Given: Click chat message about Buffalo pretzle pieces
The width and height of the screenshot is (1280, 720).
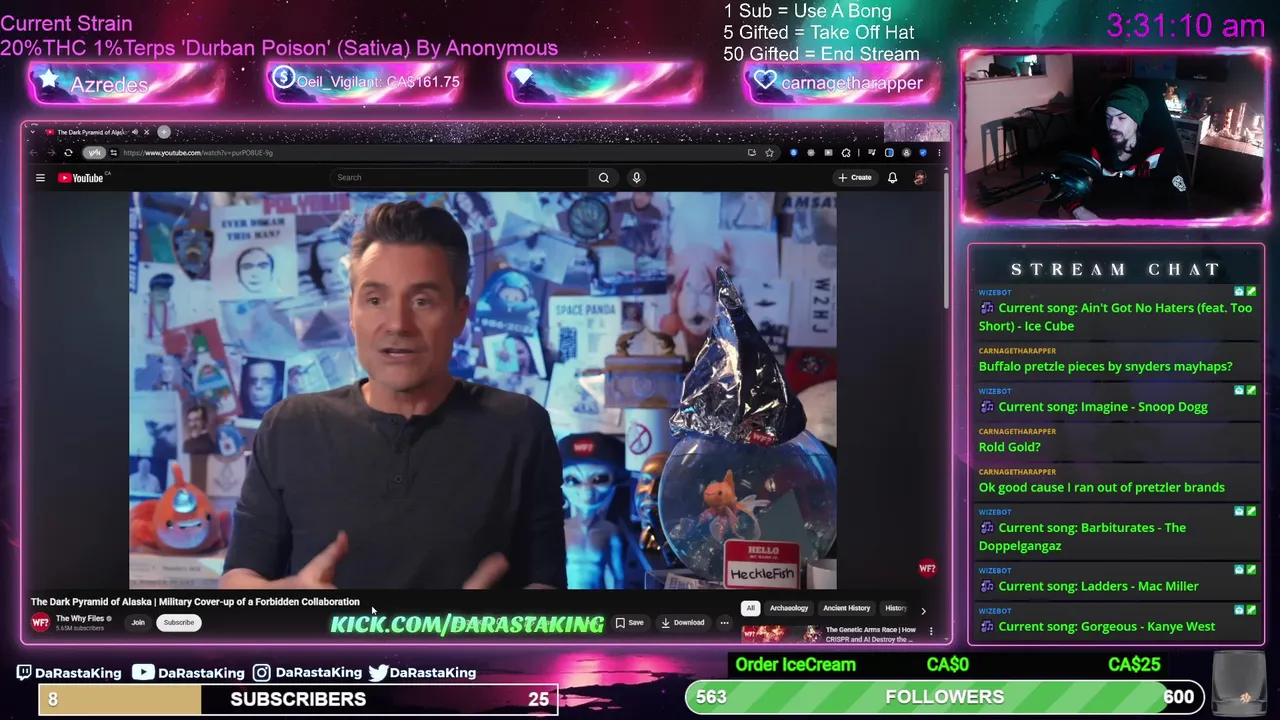Looking at the screenshot, I should [1106, 367].
